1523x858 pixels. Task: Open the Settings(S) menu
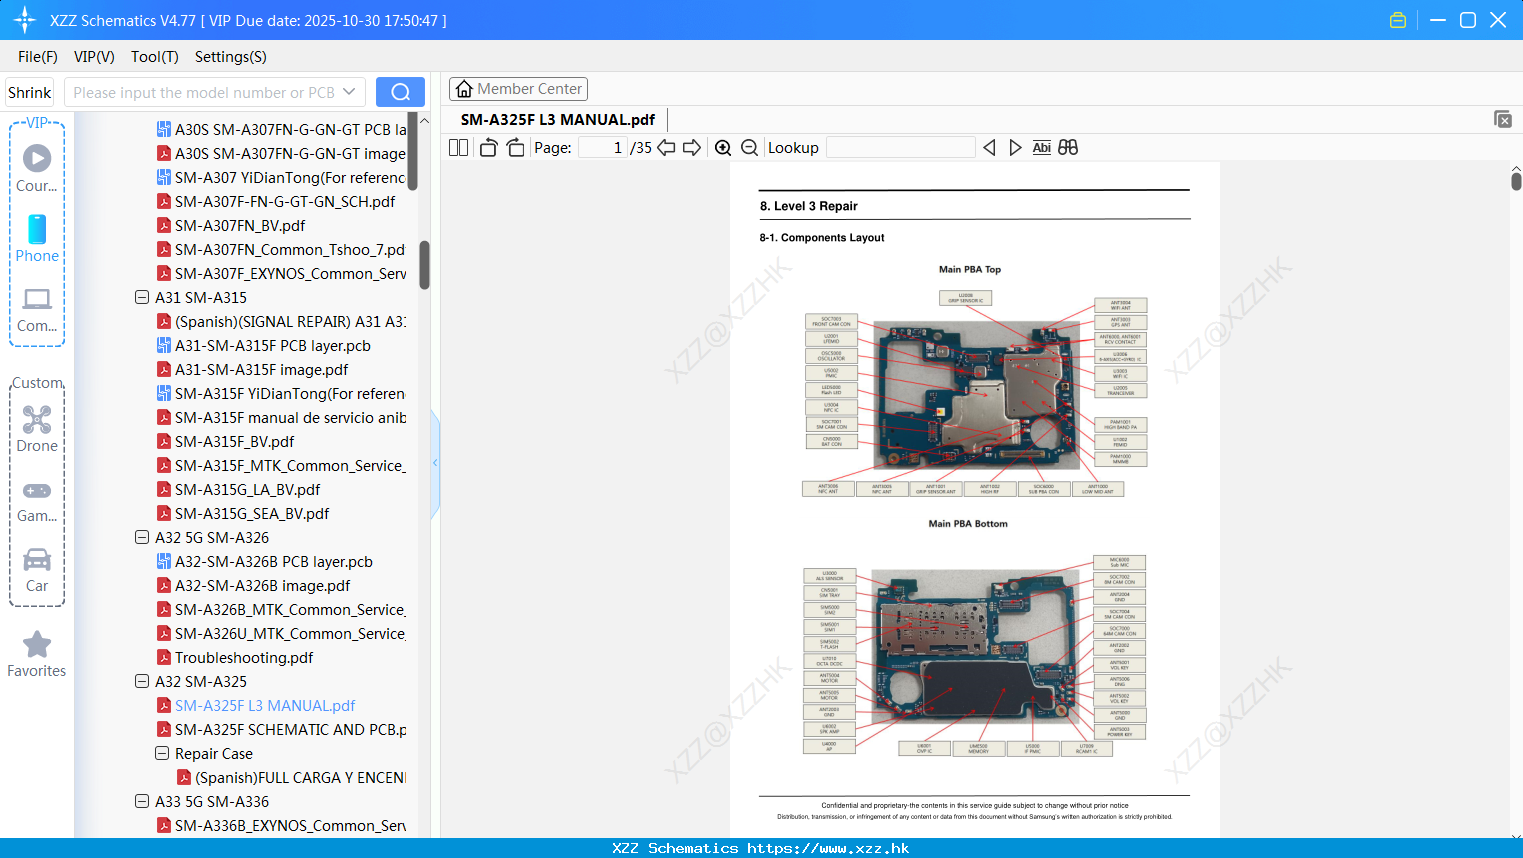[x=231, y=57]
